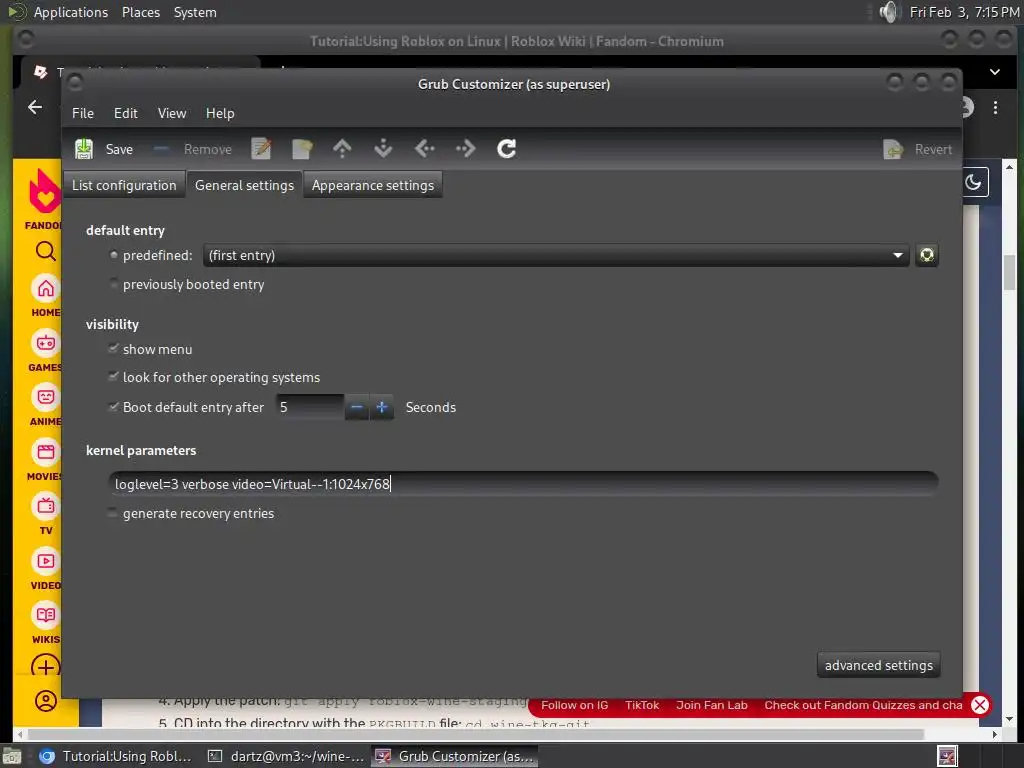1024x768 pixels.
Task: Open the Applications menu
Action: pos(71,12)
